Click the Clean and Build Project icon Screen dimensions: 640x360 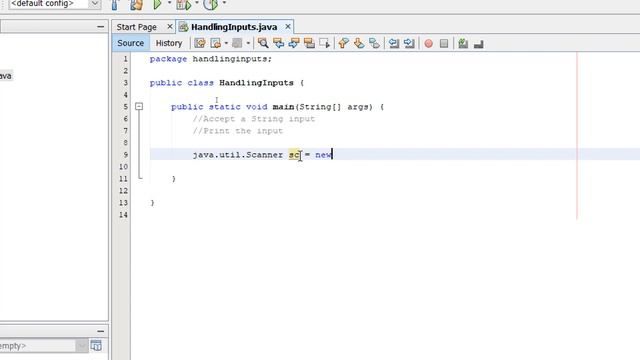pyautogui.click(x=136, y=5)
